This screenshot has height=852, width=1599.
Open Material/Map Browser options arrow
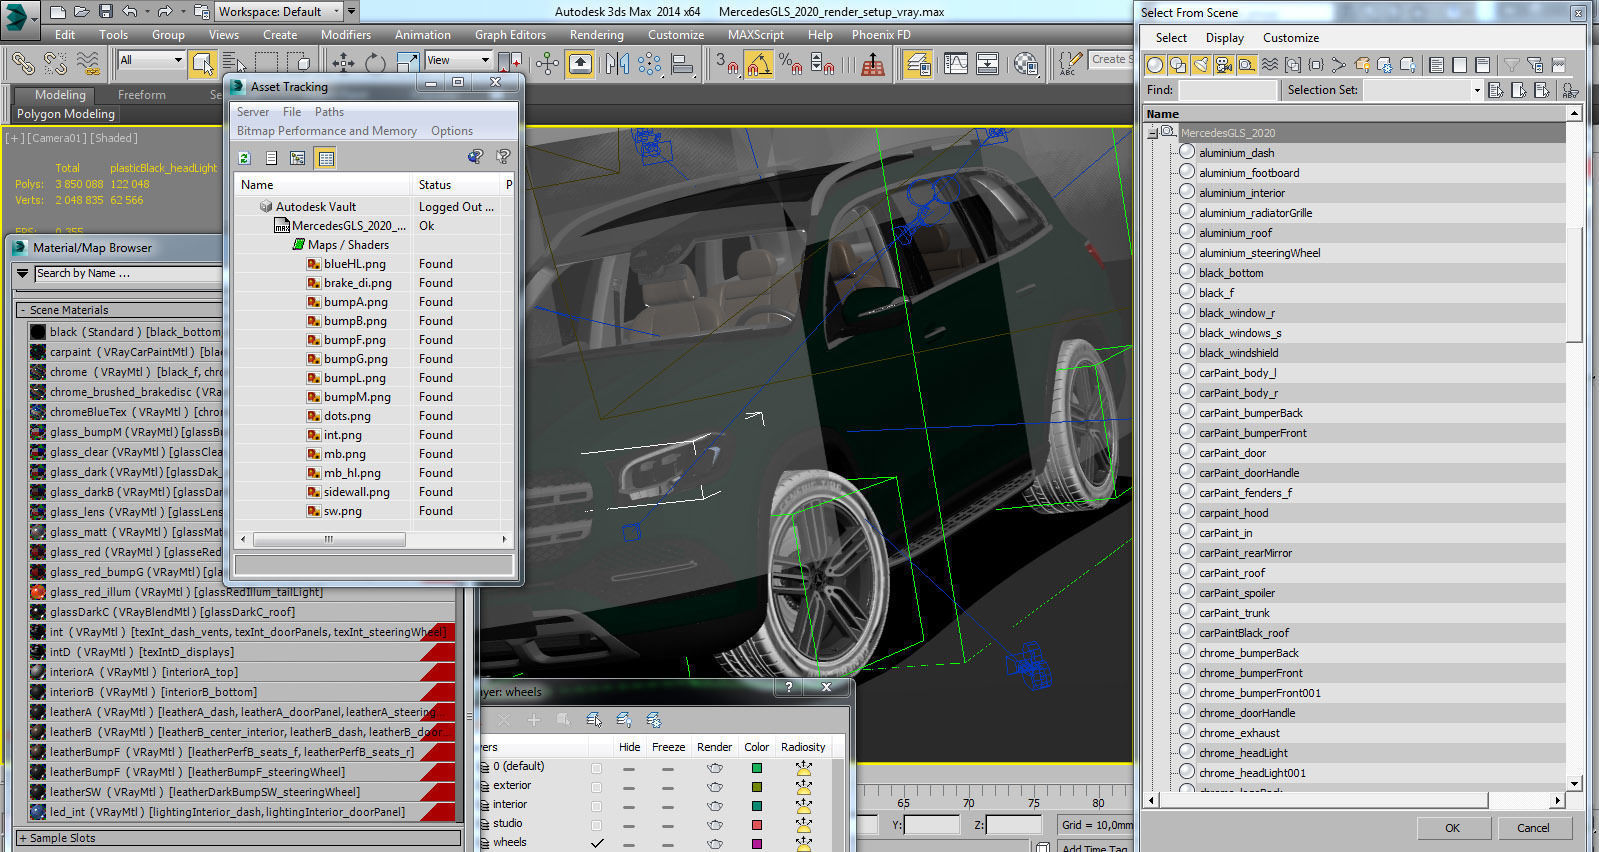[23, 273]
